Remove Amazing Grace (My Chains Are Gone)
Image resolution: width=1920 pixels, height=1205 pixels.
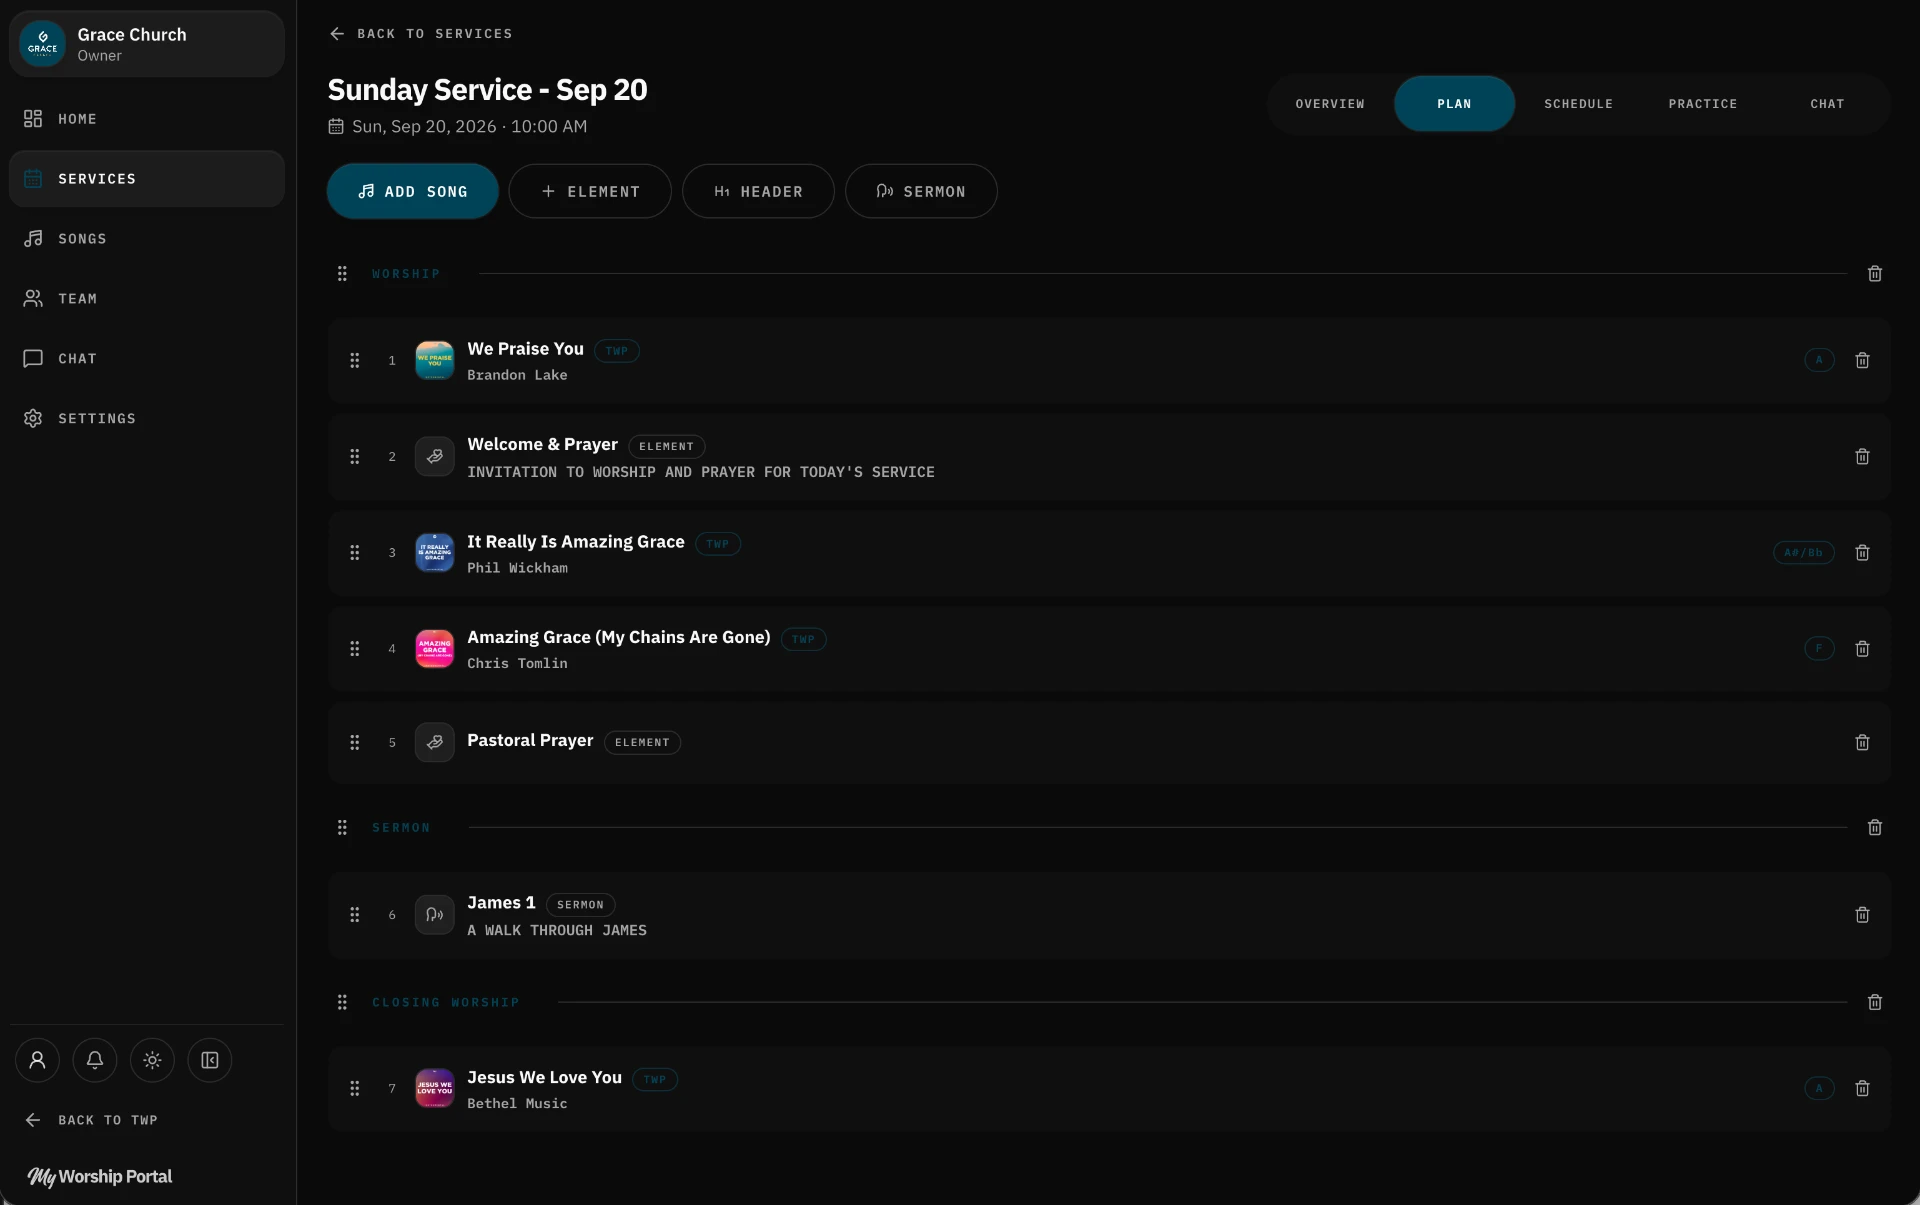[1862, 649]
